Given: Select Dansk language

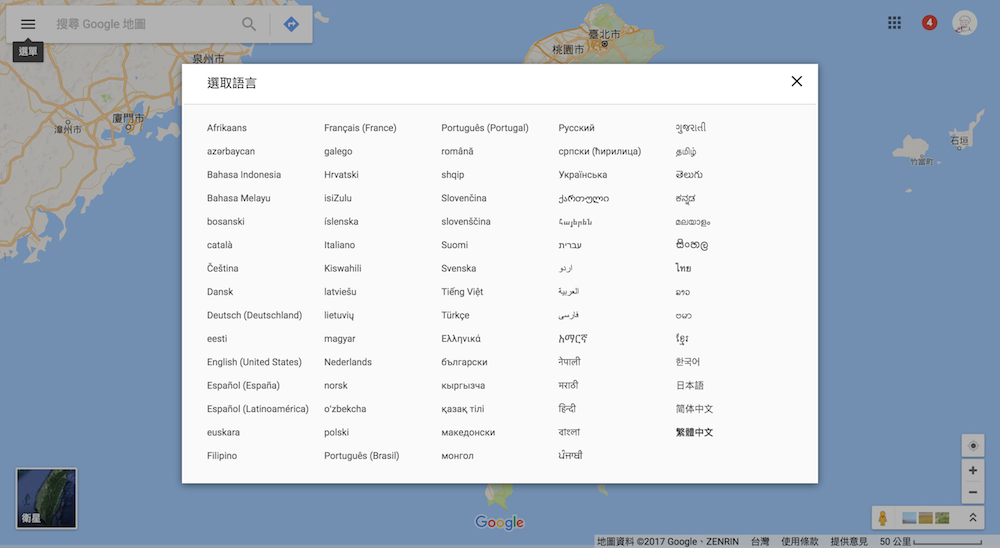Looking at the screenshot, I should tap(219, 292).
